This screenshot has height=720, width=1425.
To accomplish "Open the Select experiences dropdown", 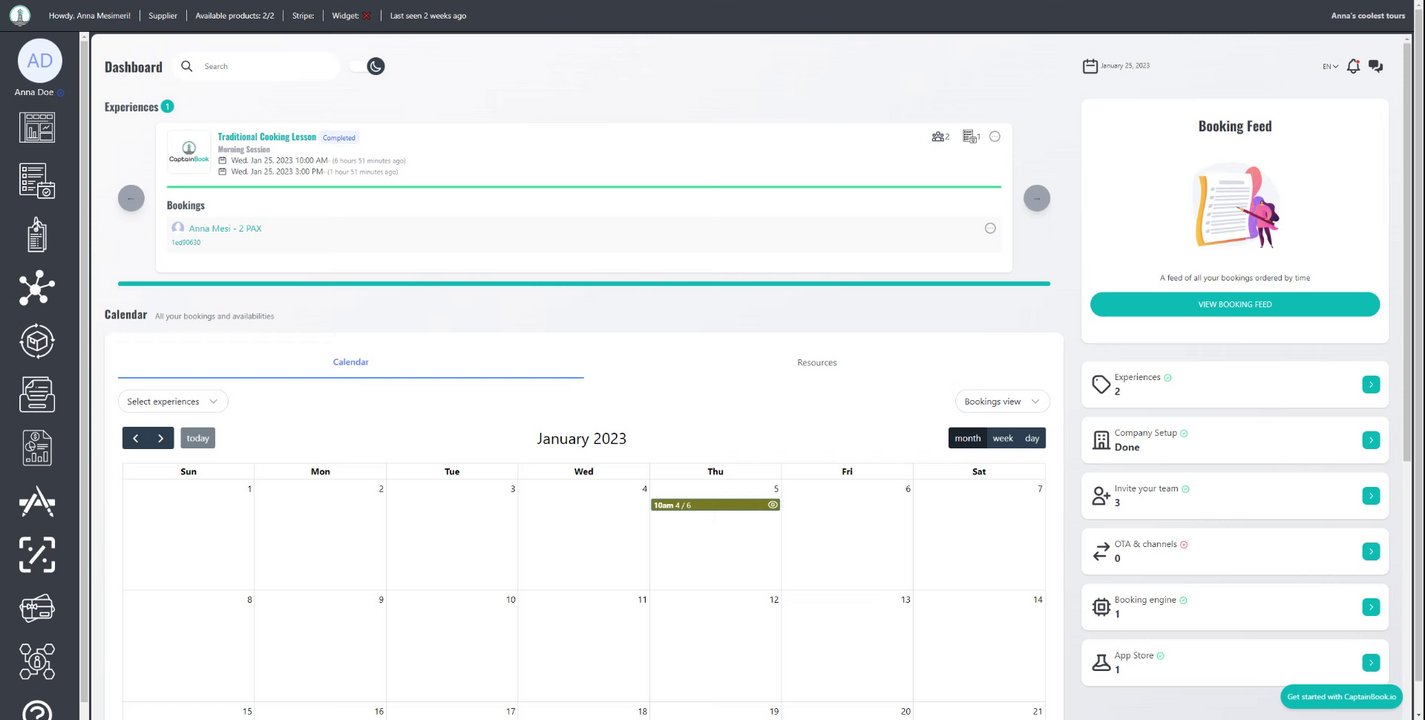I will [173, 401].
